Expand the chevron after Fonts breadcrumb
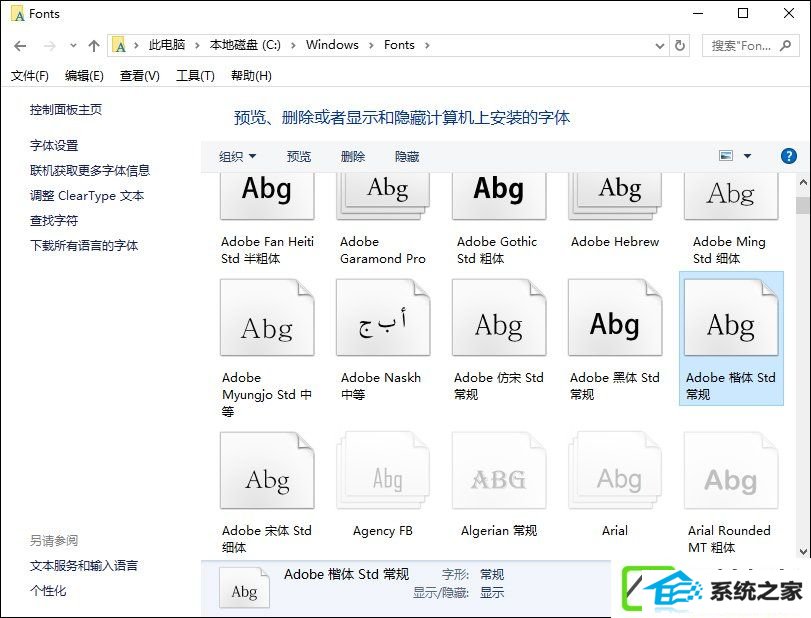The image size is (811, 618). pos(427,46)
